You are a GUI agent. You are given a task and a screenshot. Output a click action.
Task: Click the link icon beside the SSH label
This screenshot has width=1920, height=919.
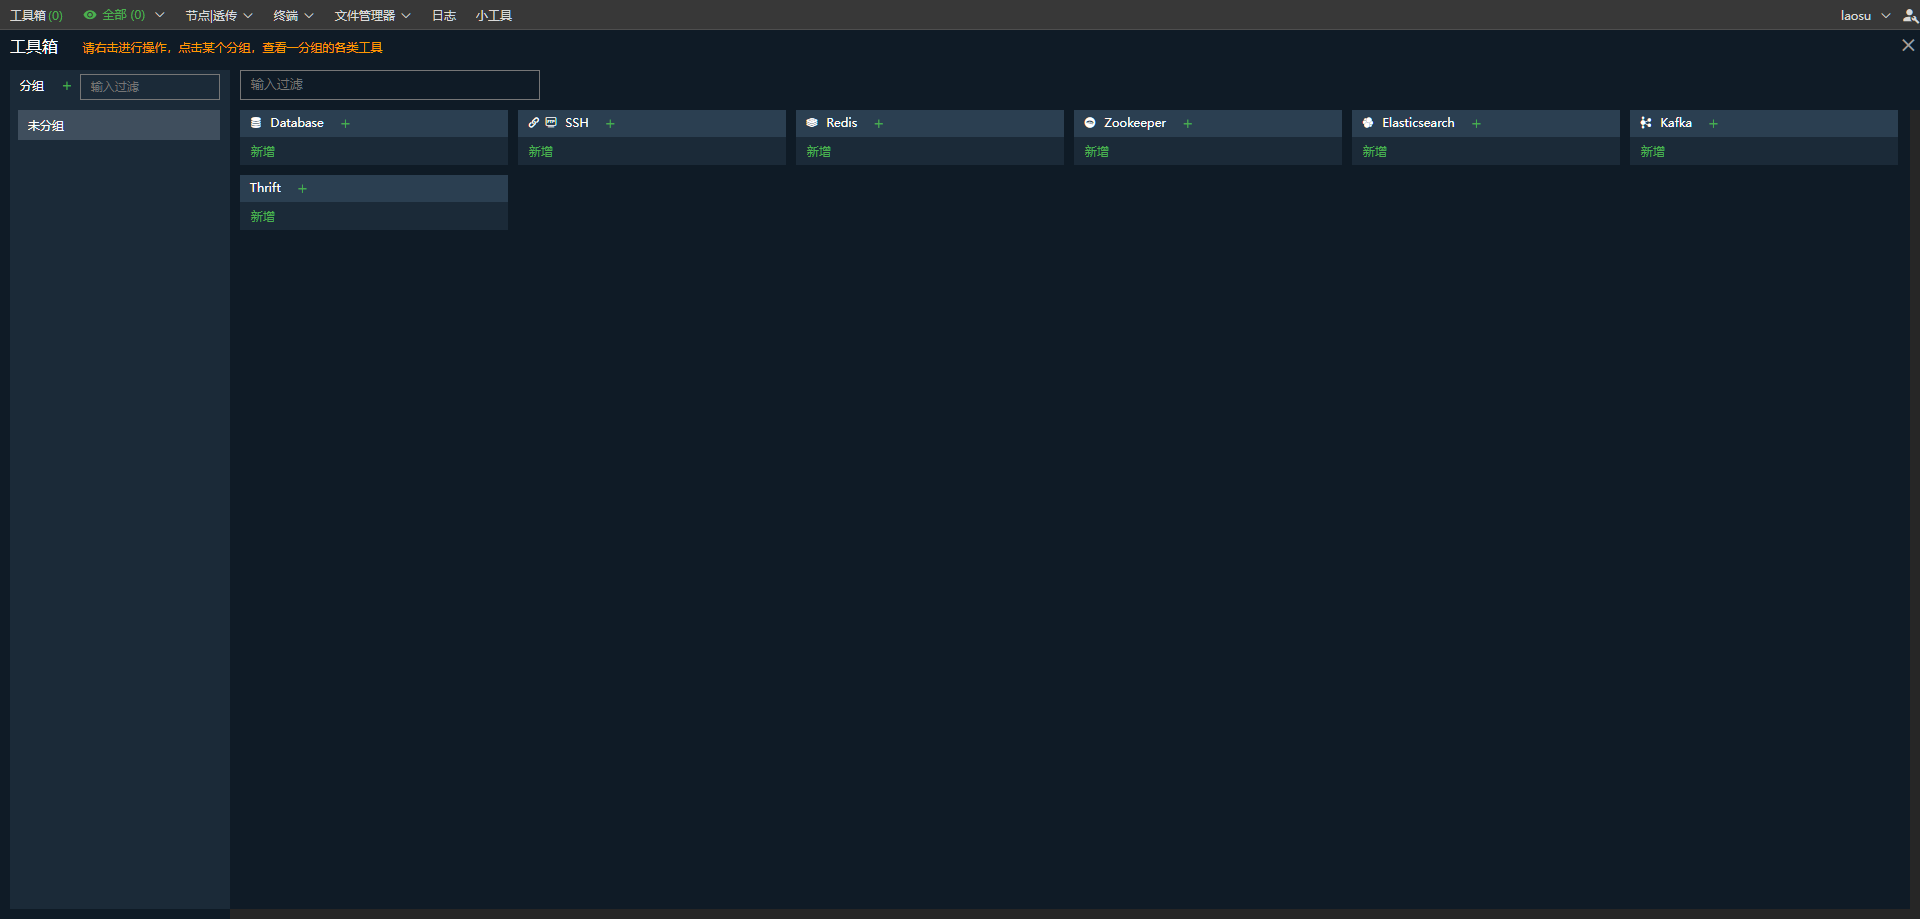click(x=533, y=122)
